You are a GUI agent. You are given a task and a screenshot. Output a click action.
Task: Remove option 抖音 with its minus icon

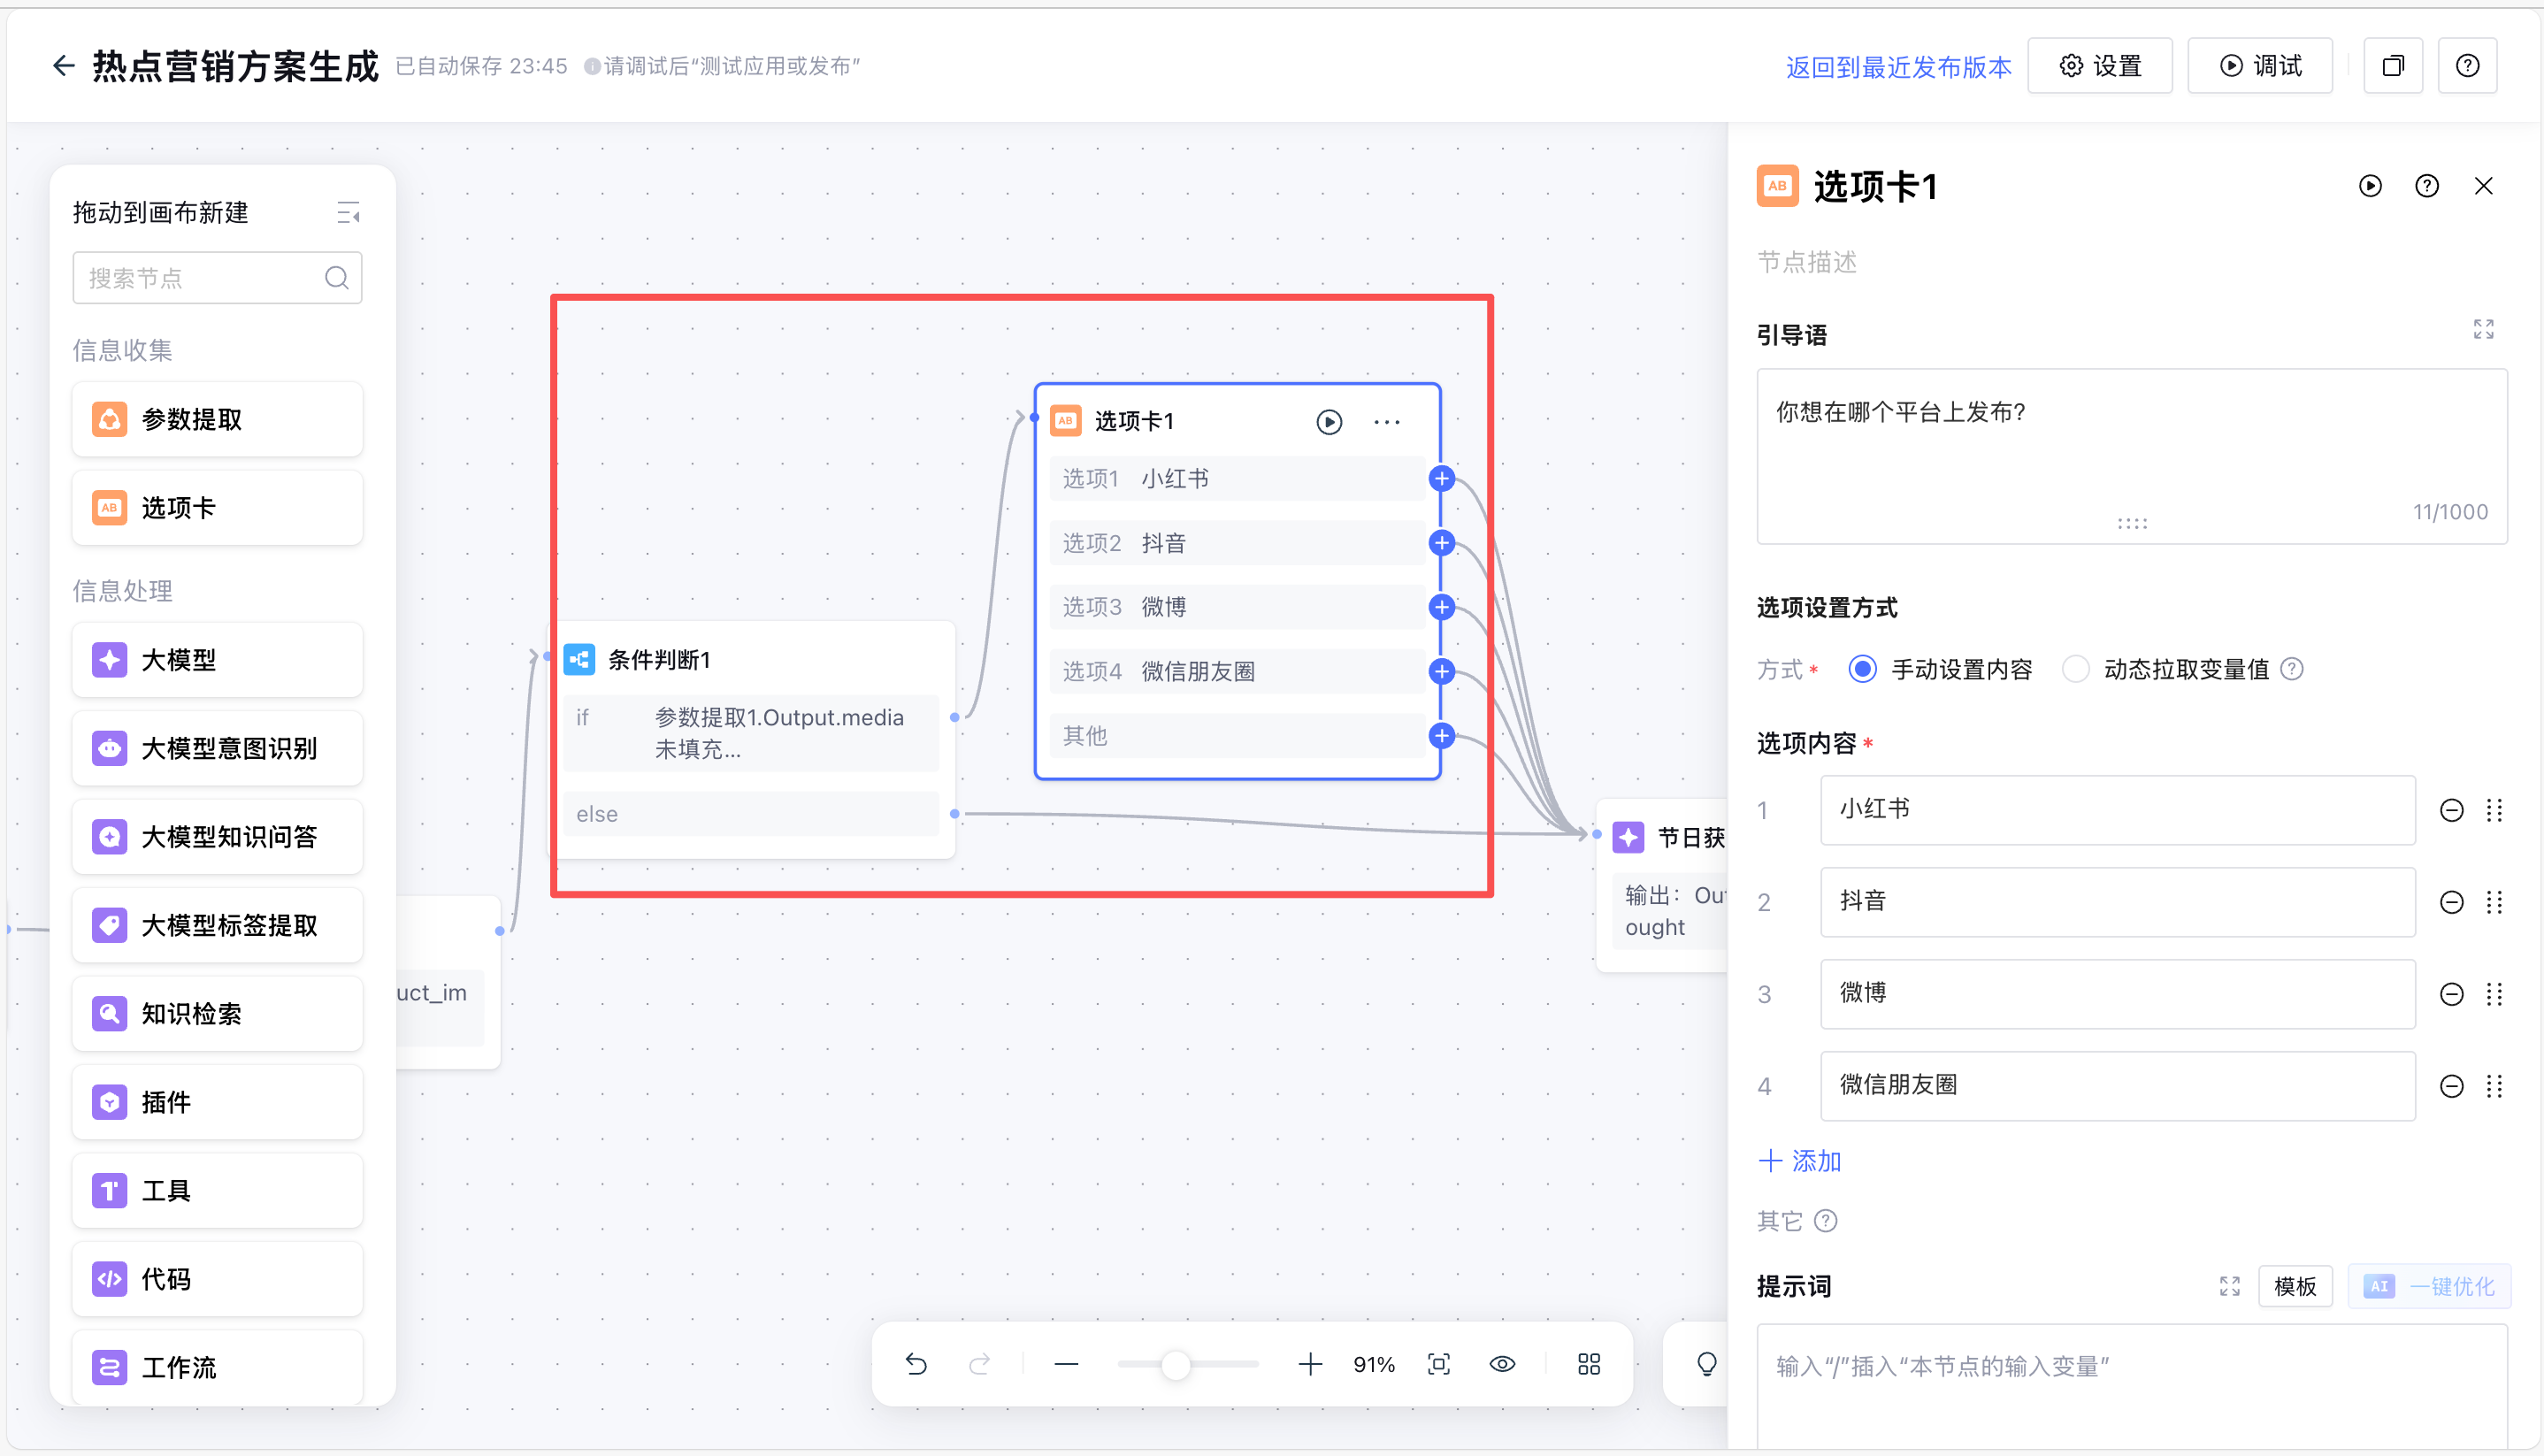point(2451,902)
